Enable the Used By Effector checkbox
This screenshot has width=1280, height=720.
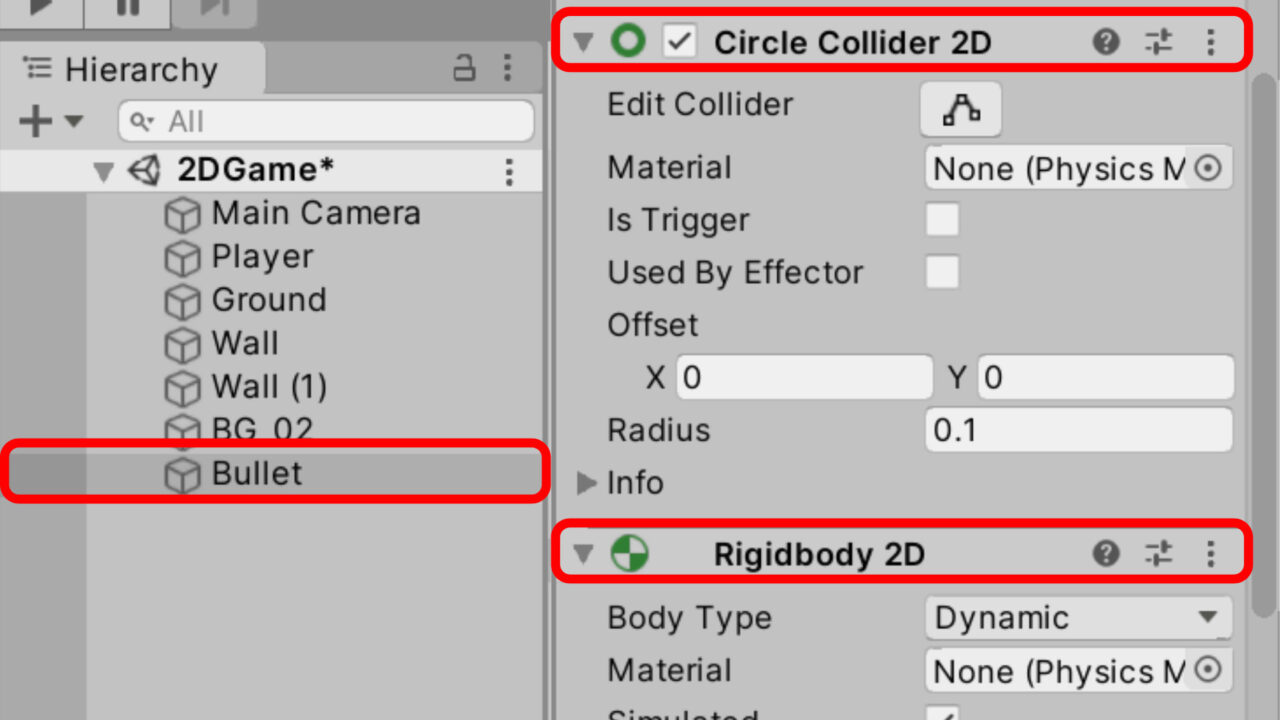click(942, 272)
